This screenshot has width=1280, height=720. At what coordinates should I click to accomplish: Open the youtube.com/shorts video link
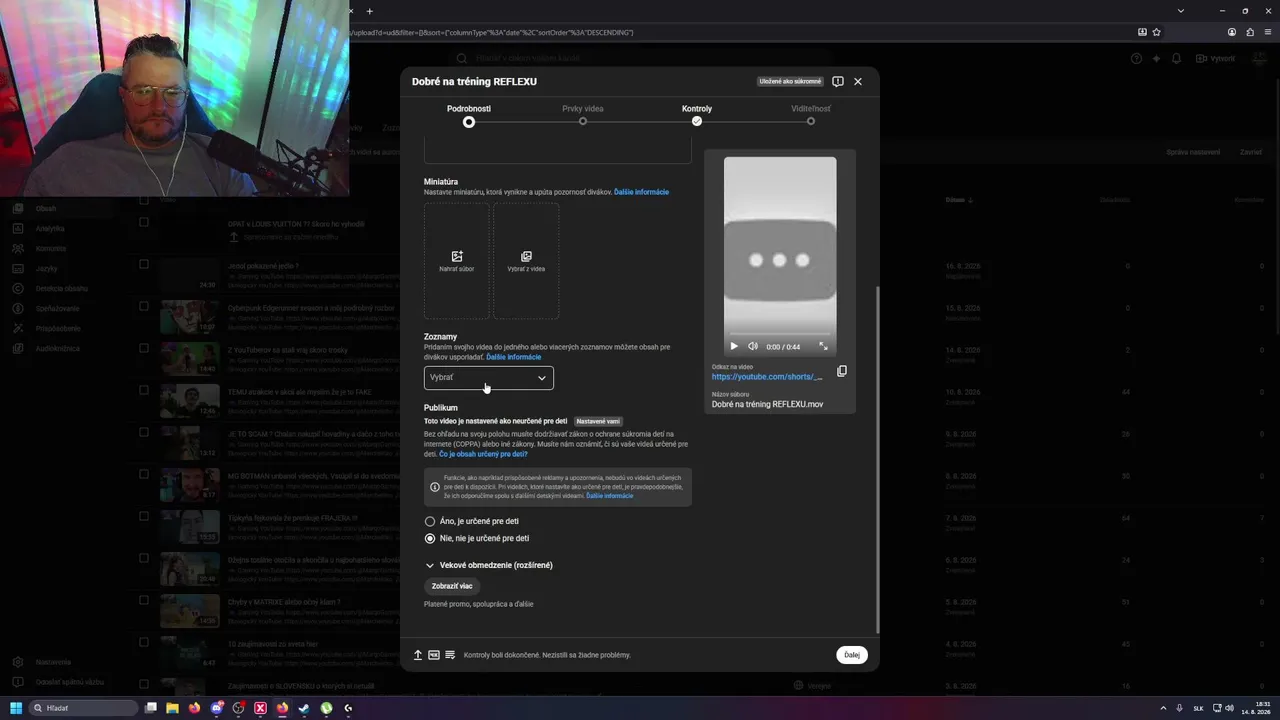(767, 377)
